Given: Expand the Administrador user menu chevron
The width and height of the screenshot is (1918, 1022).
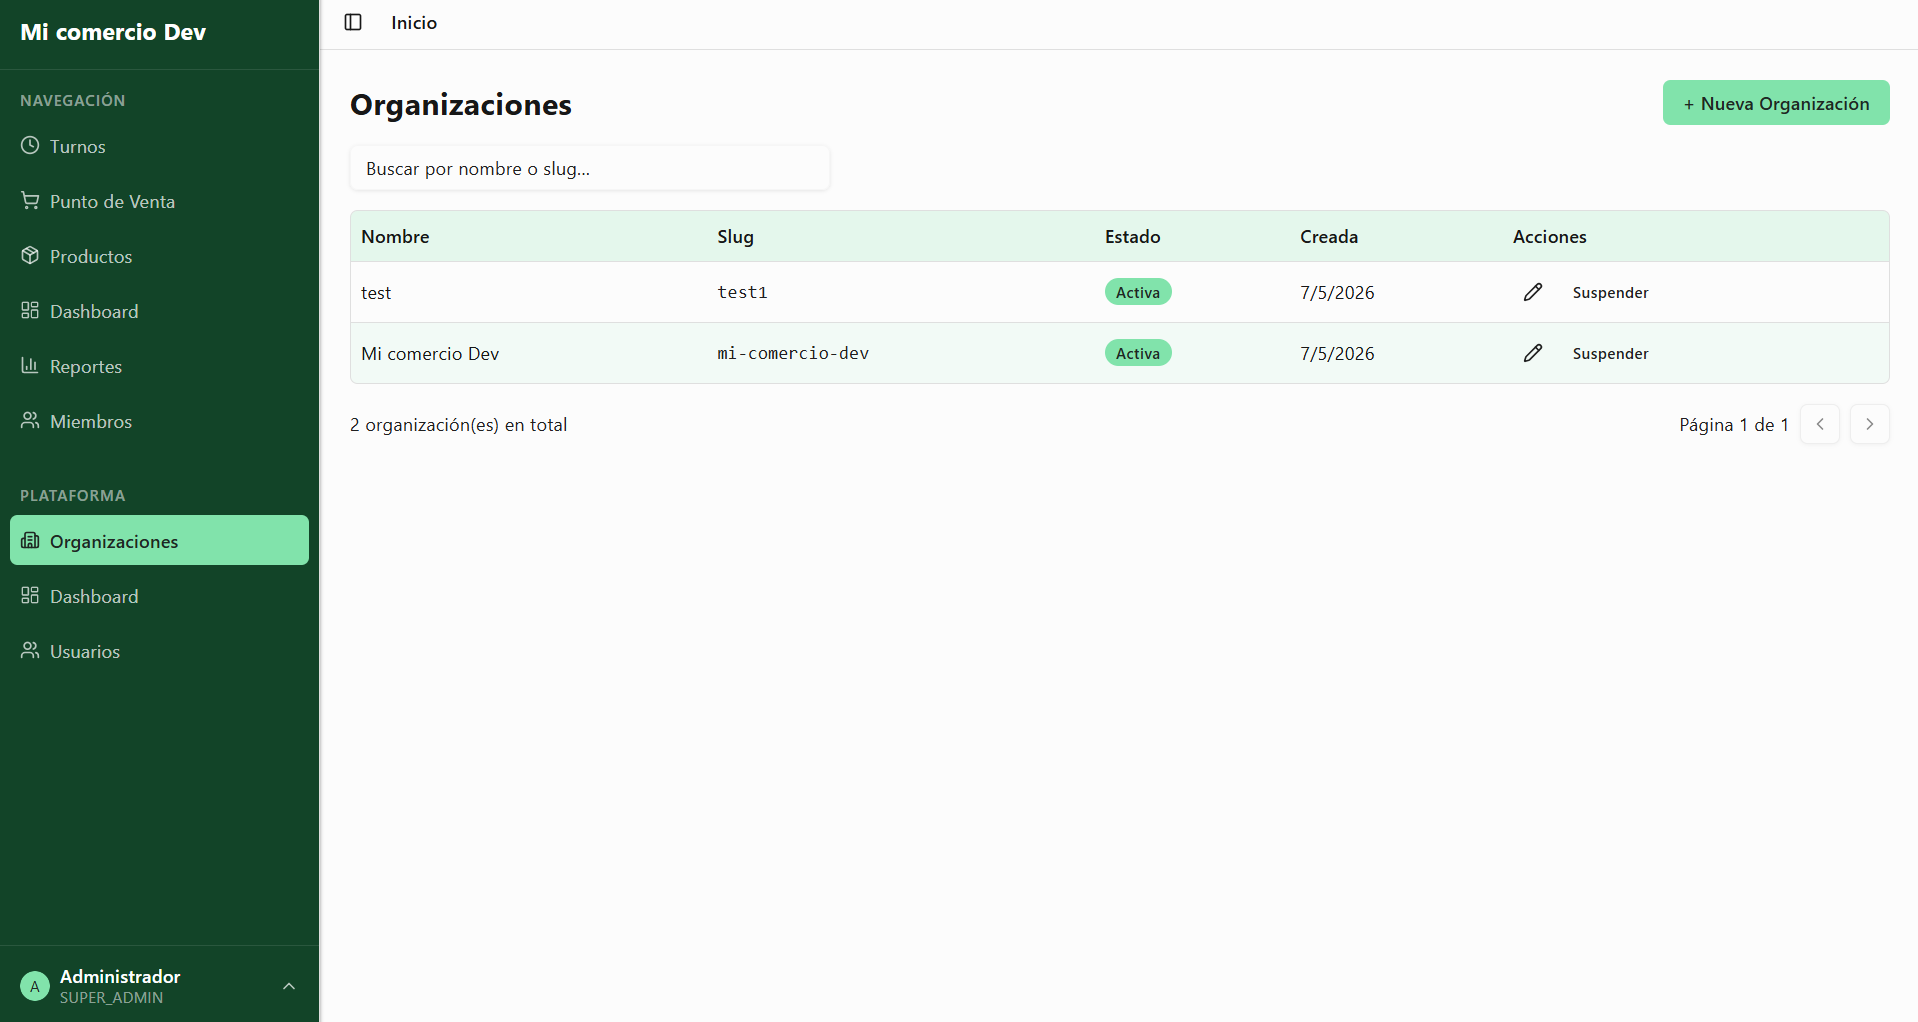Looking at the screenshot, I should coord(289,986).
